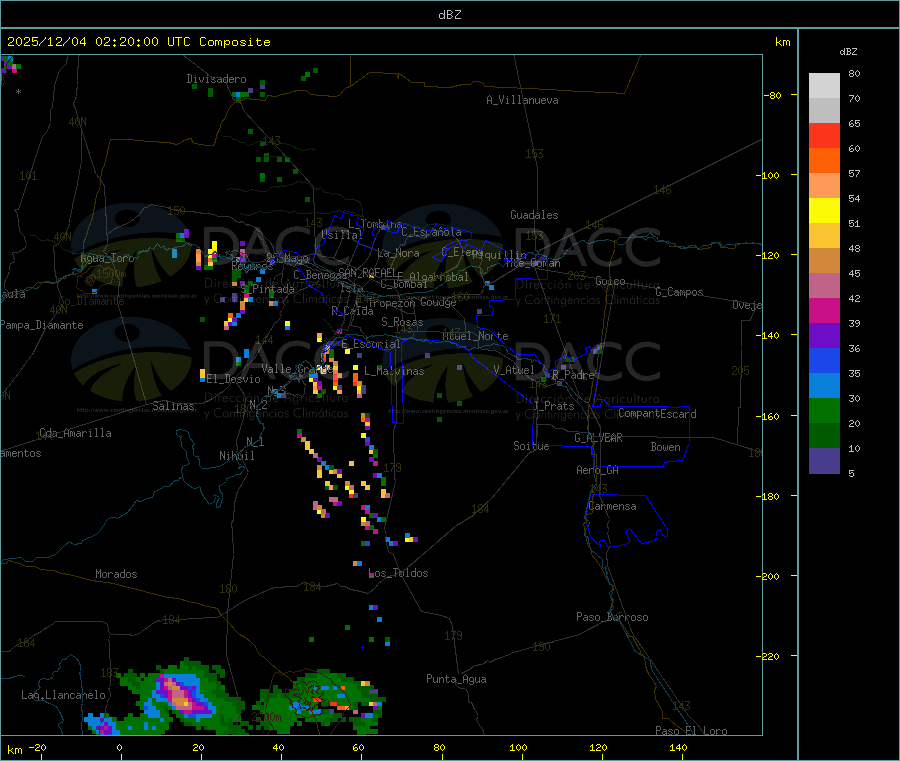Click the Salinas location label

point(173,406)
